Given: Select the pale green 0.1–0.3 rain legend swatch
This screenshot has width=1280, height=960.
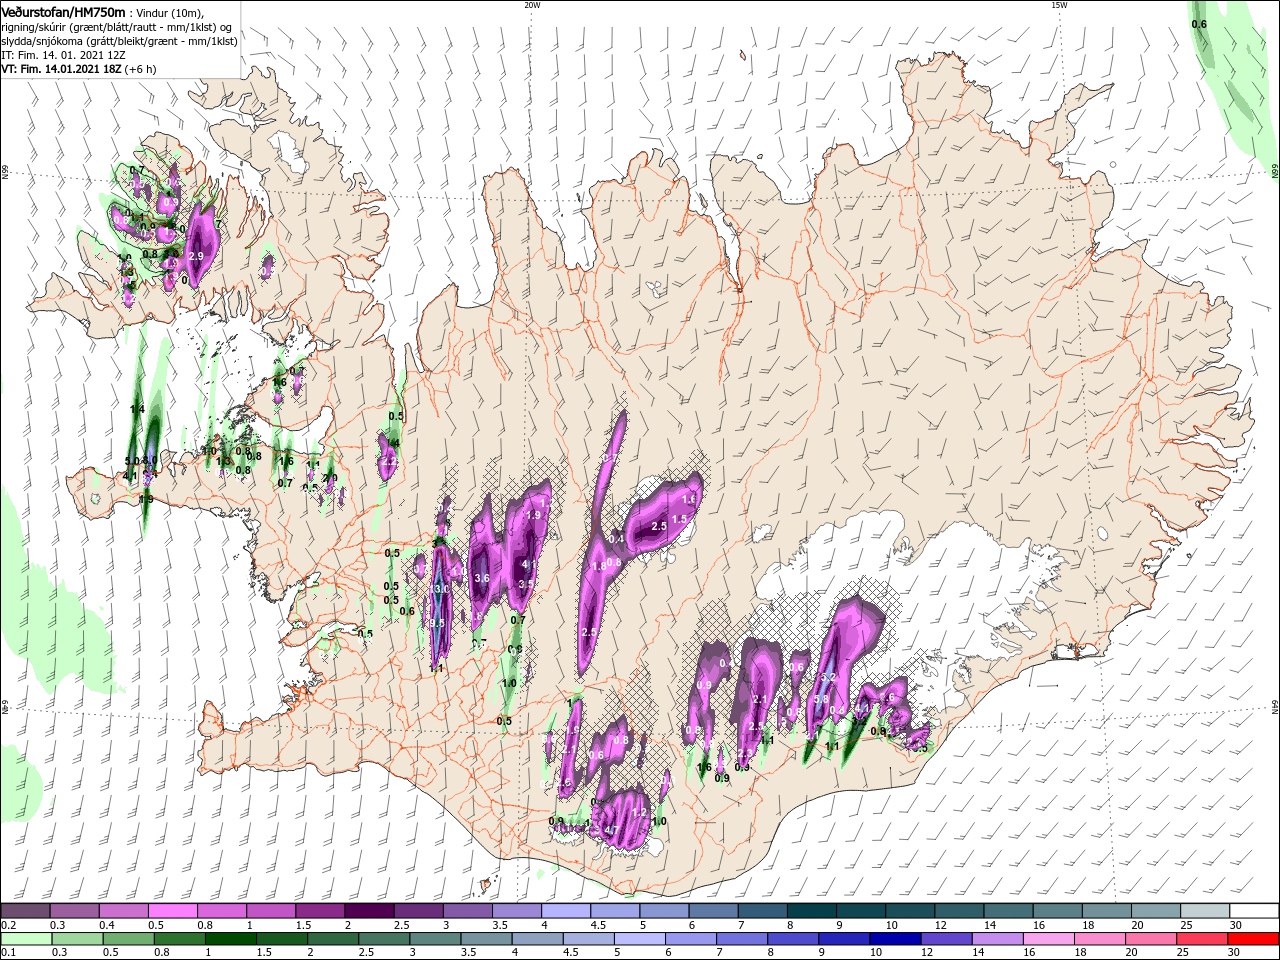Looking at the screenshot, I should pyautogui.click(x=27, y=939).
